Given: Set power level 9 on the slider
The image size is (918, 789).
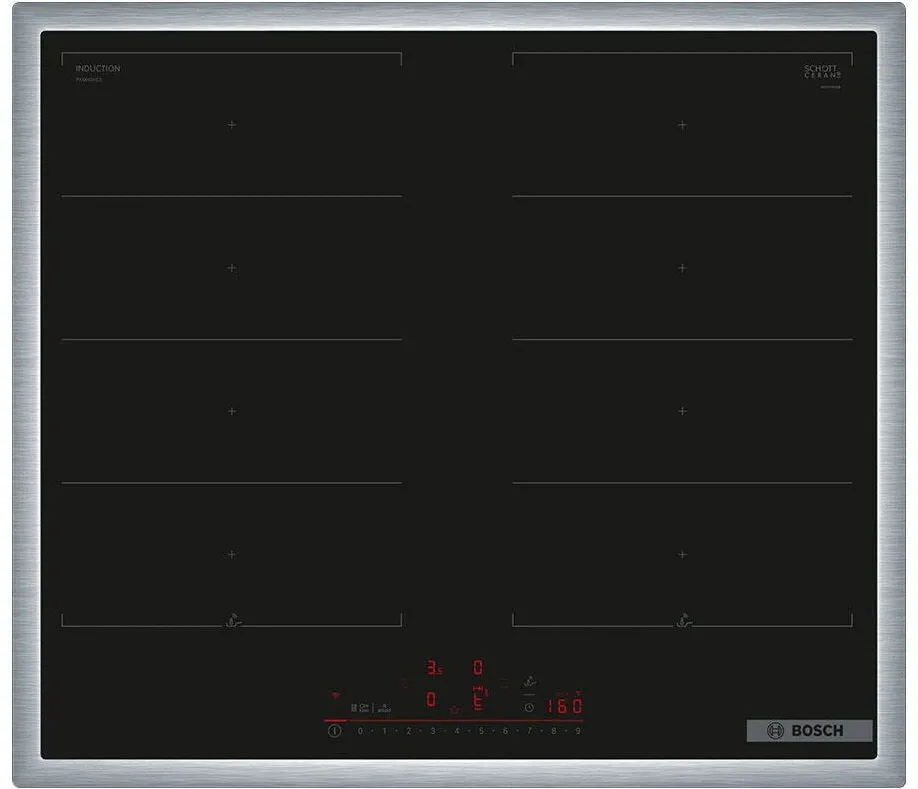Looking at the screenshot, I should pos(578,731).
